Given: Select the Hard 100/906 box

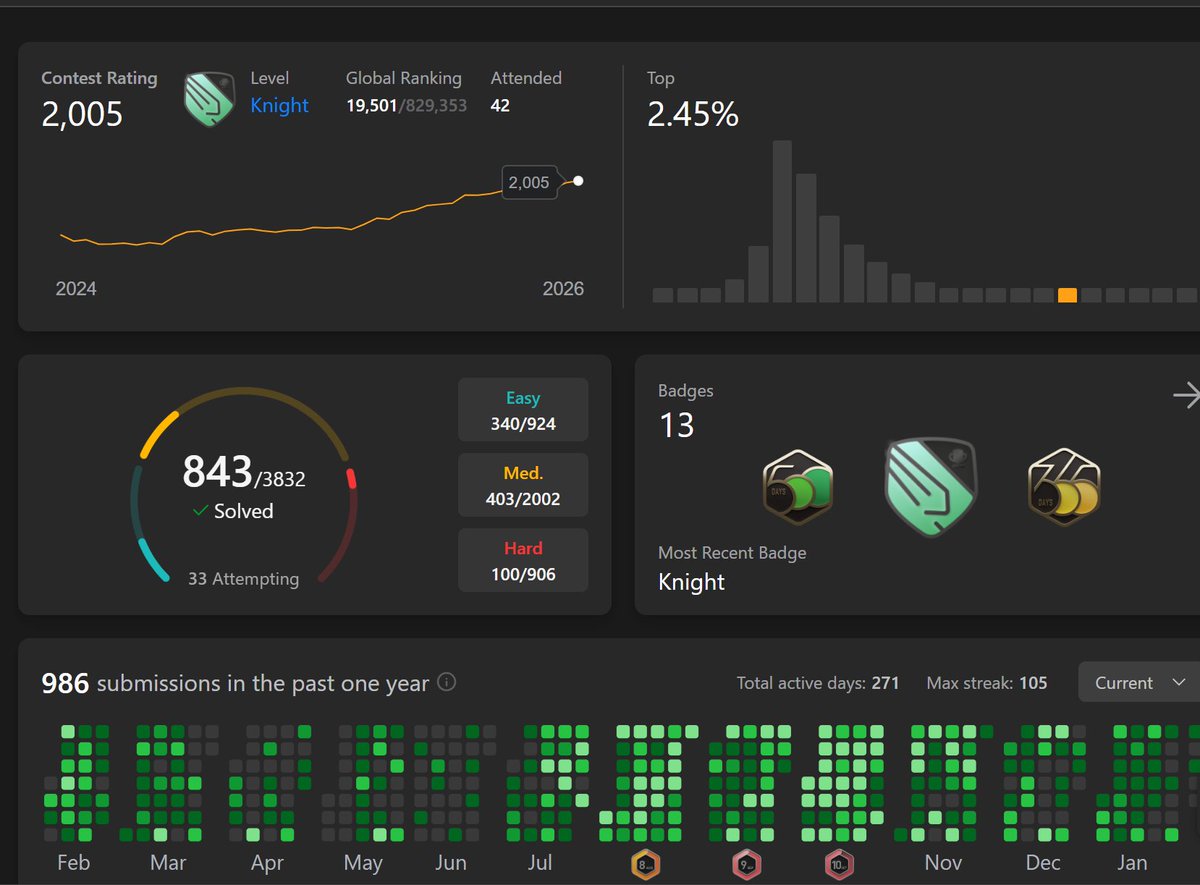Looking at the screenshot, I should (x=523, y=561).
